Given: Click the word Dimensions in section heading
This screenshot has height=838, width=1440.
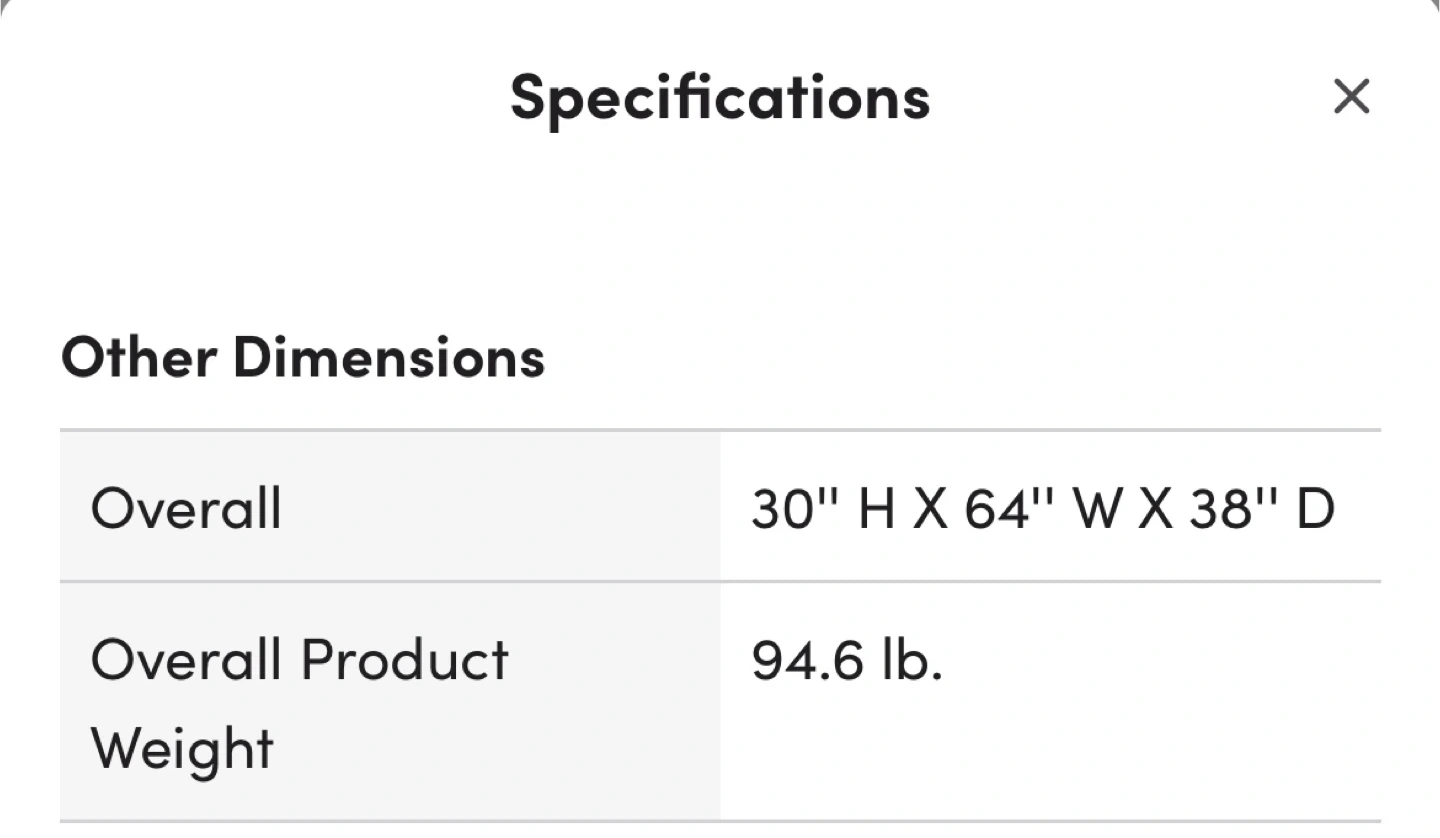Looking at the screenshot, I should point(389,357).
